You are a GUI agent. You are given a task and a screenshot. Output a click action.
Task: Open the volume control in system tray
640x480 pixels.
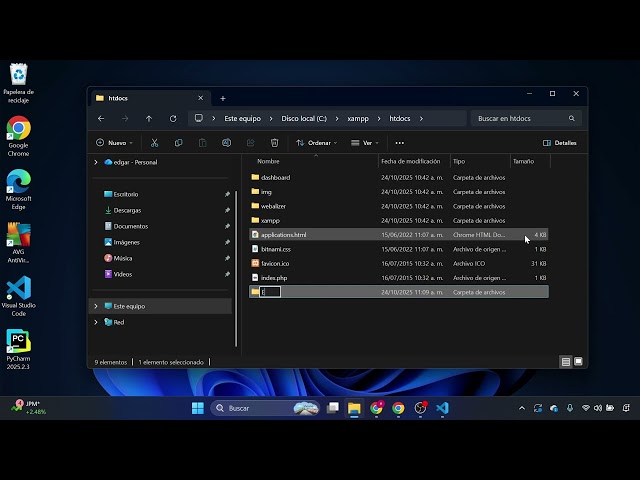pyautogui.click(x=598, y=408)
